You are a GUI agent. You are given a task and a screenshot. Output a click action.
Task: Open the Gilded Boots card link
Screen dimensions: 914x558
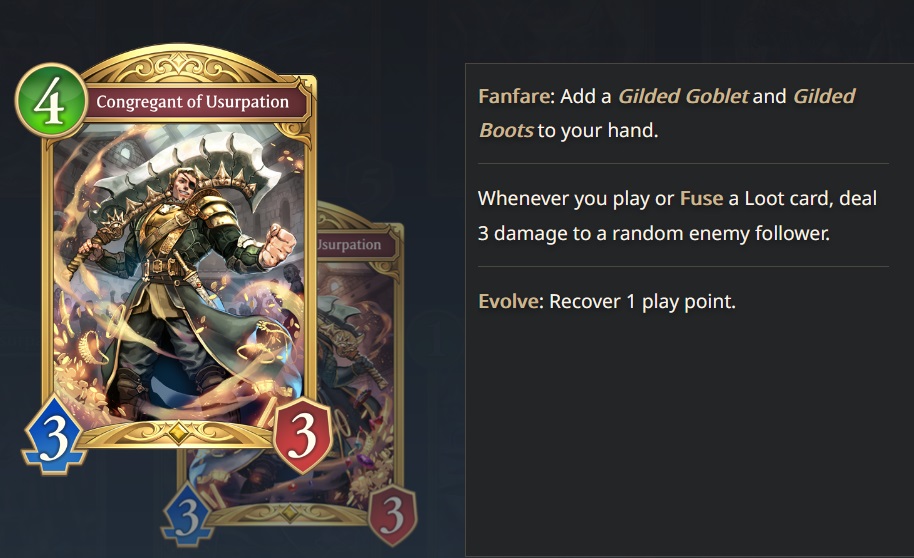coord(667,113)
